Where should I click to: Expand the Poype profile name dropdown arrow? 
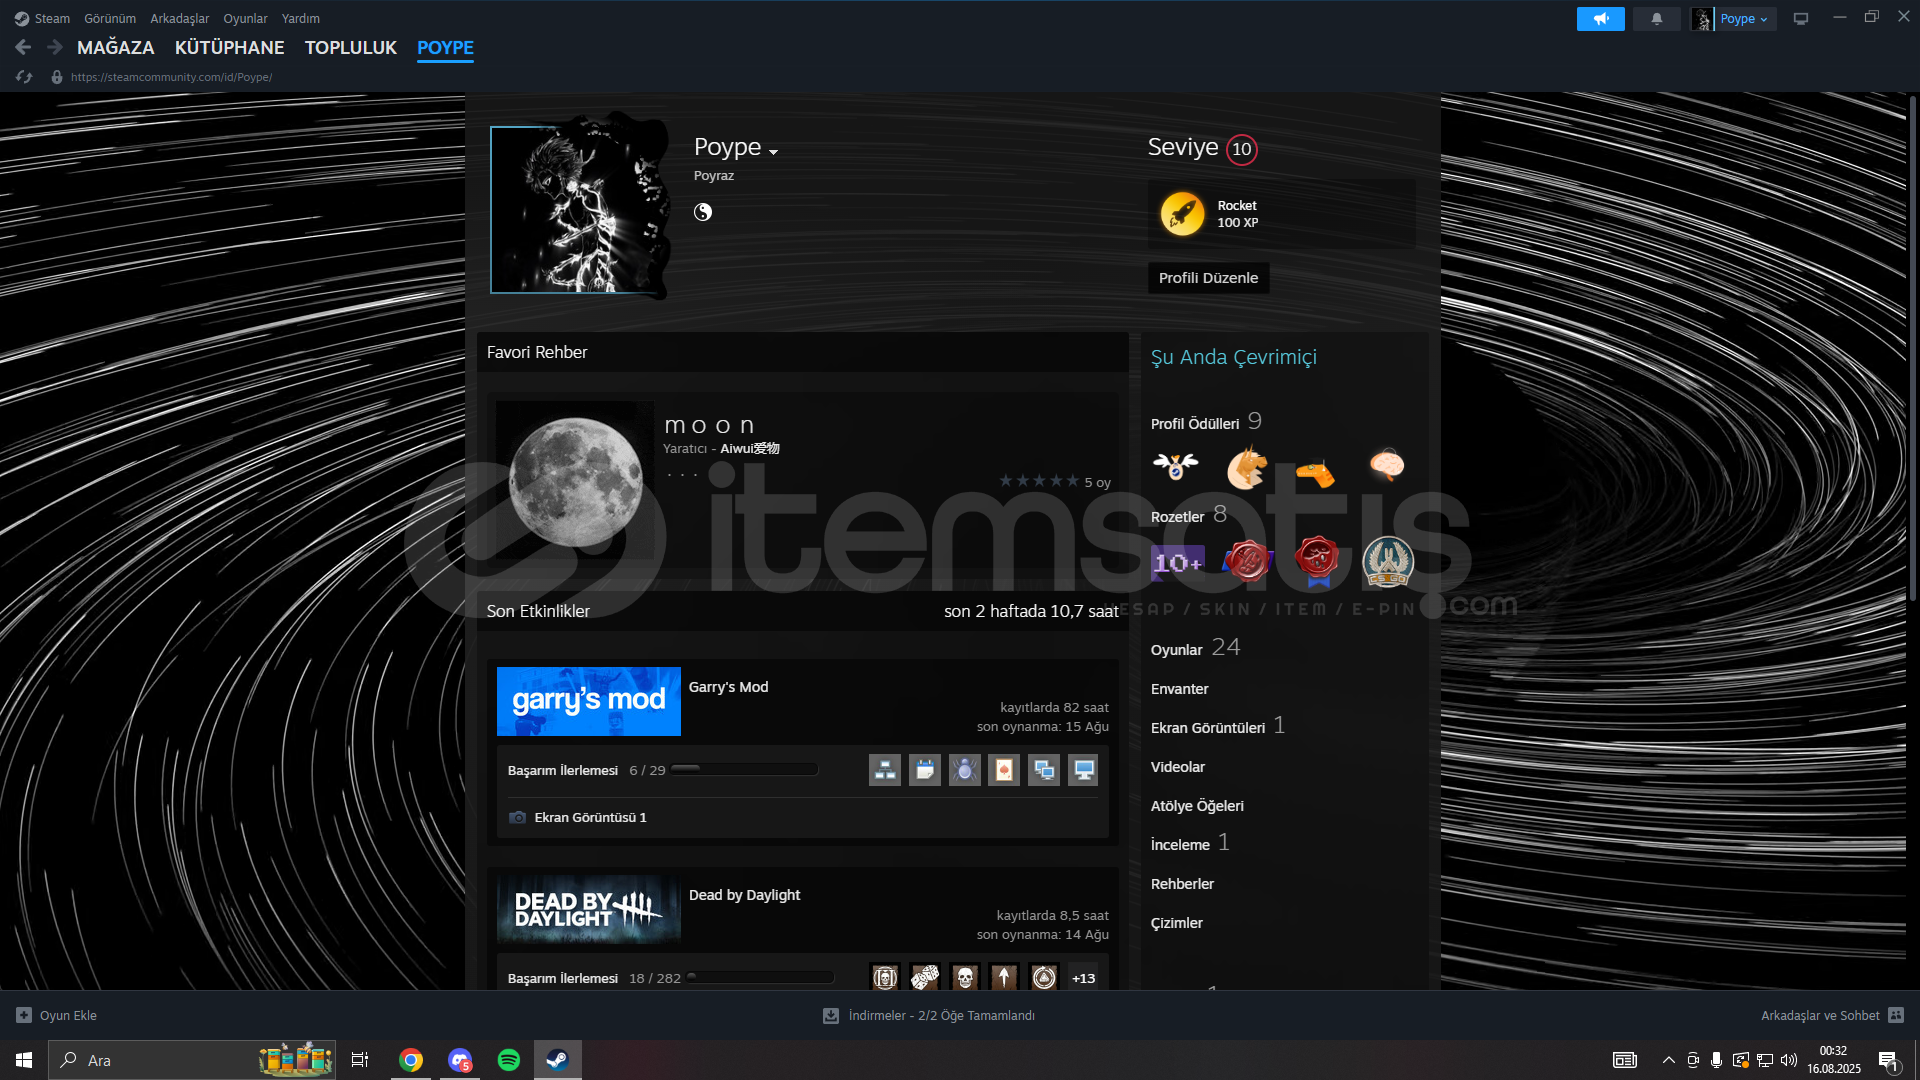coord(773,151)
